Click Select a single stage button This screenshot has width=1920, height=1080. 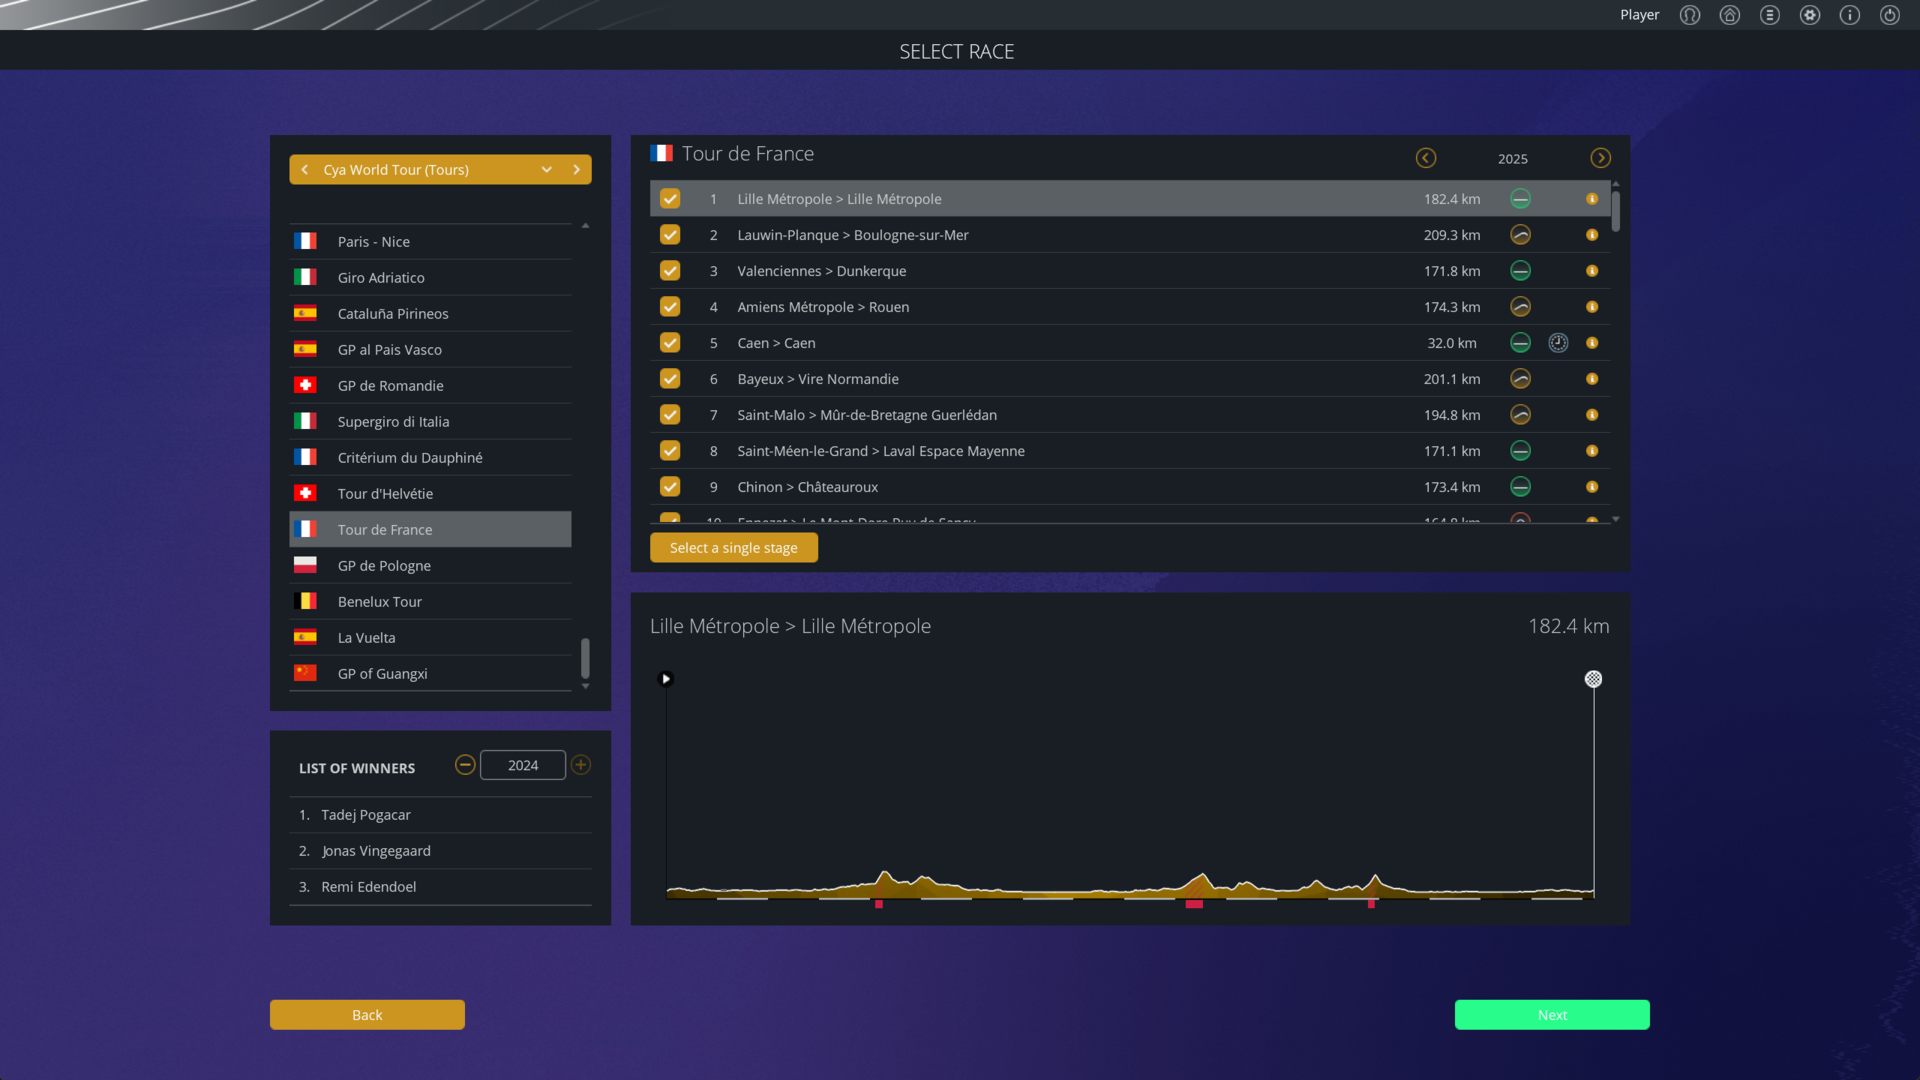[734, 548]
